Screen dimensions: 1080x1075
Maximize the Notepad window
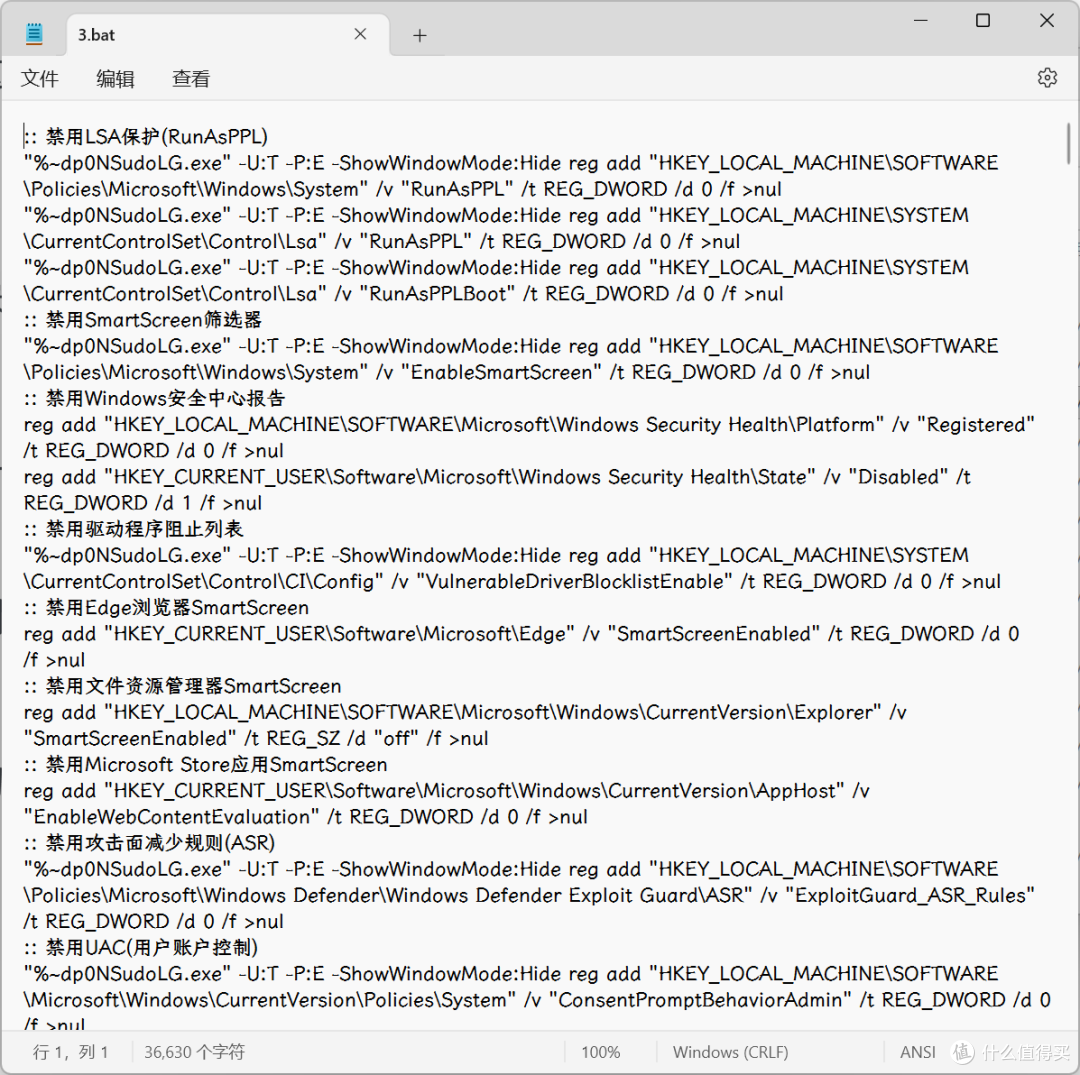983,21
